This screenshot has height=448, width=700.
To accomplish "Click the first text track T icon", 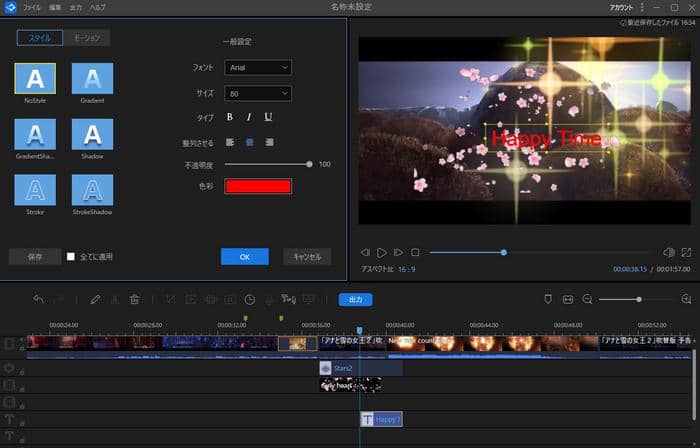I will click(9, 419).
